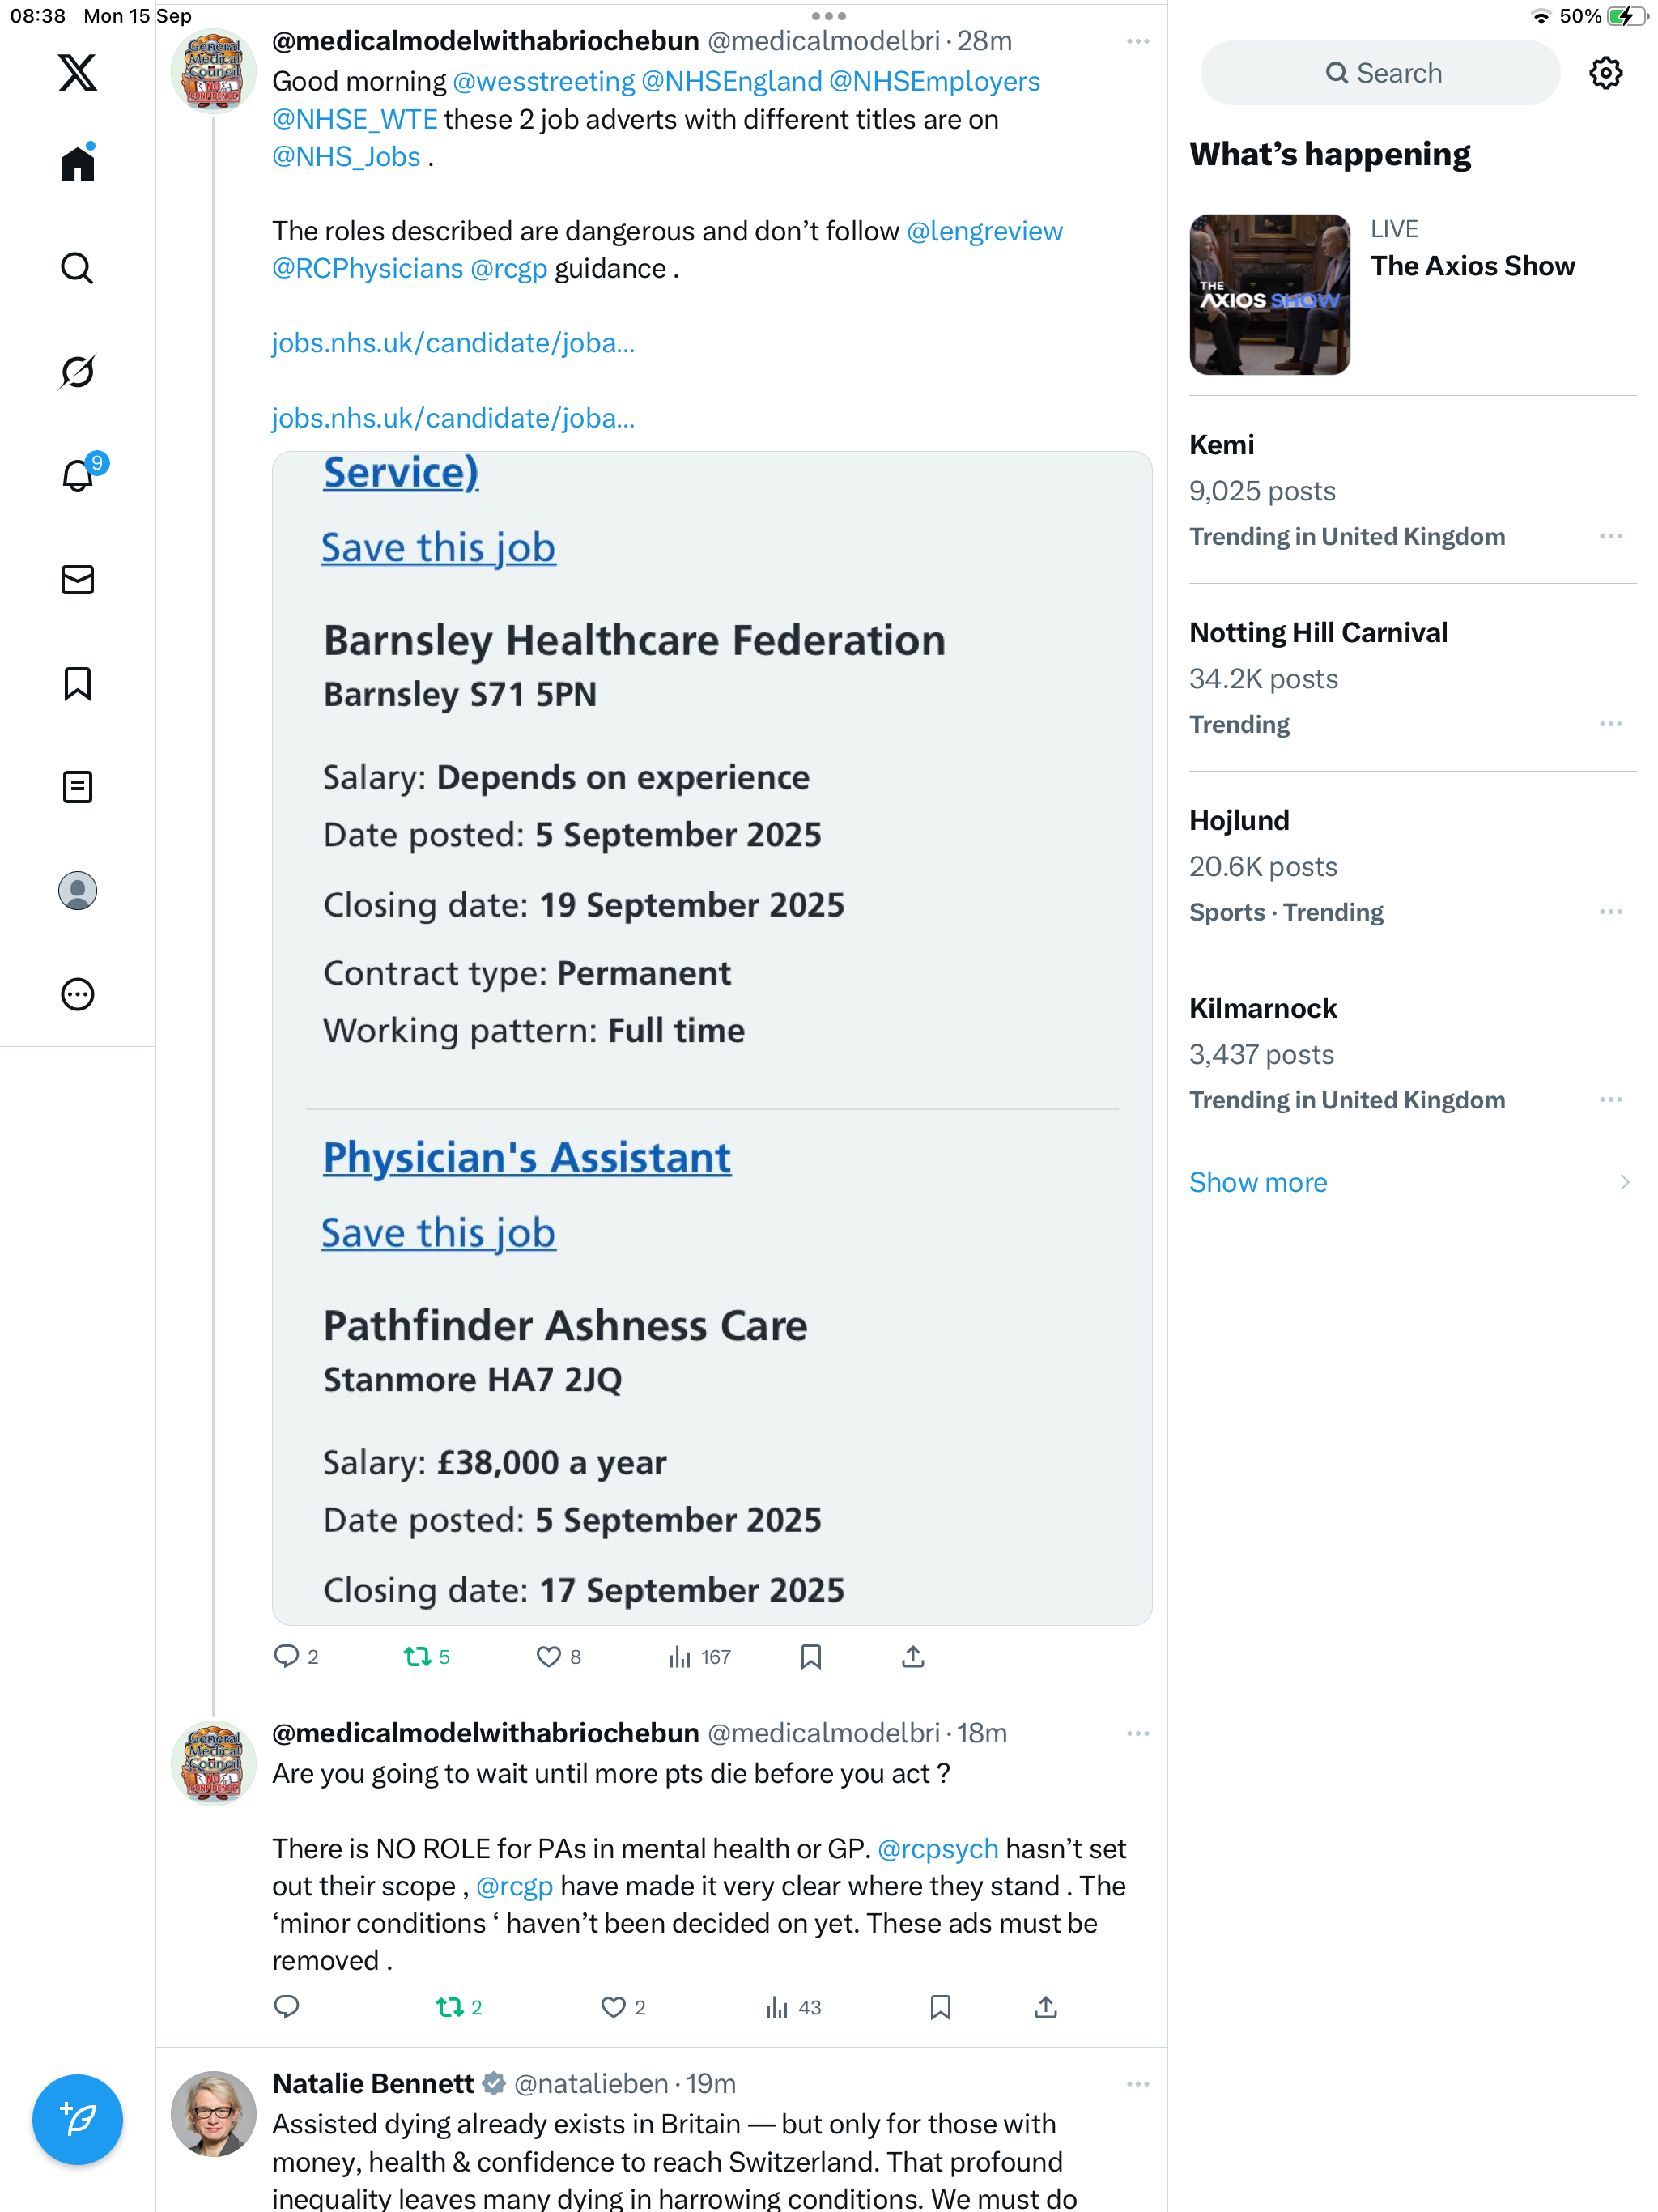Open settings gear next to Search
The width and height of the screenshot is (1658, 2212).
pyautogui.click(x=1605, y=73)
